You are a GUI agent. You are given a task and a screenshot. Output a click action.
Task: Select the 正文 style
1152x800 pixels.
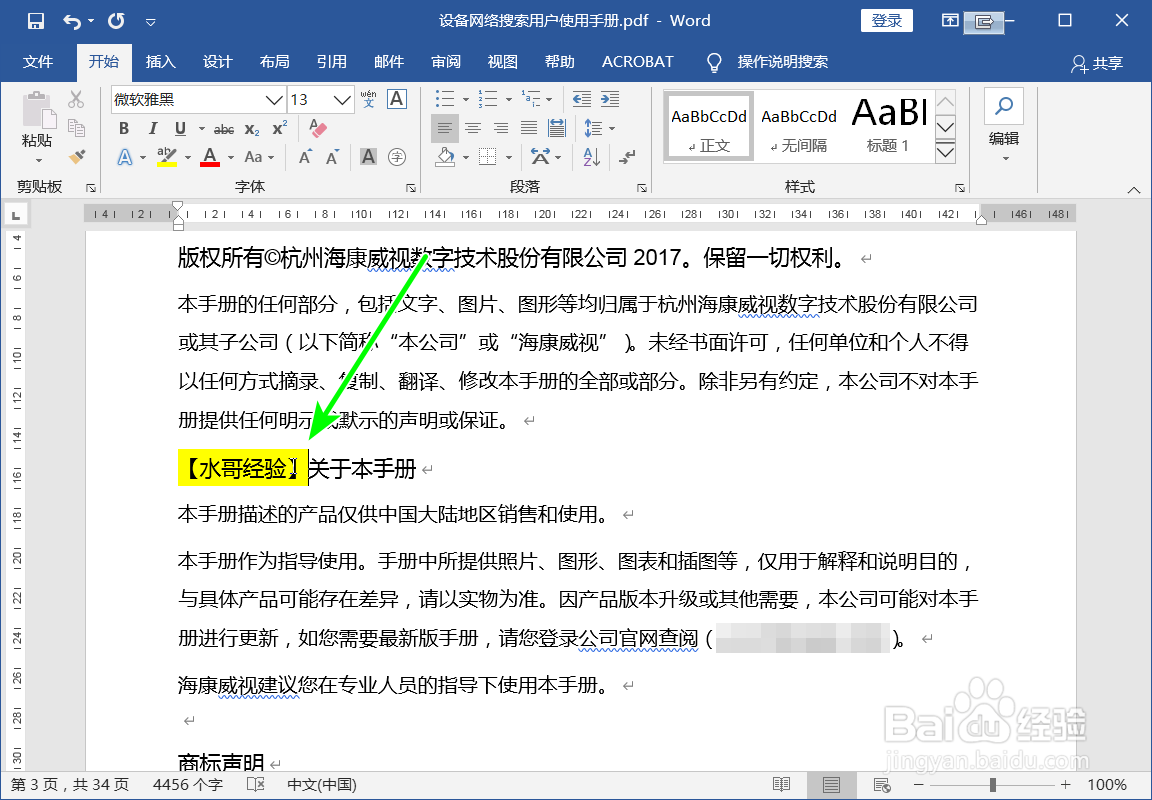tap(709, 126)
